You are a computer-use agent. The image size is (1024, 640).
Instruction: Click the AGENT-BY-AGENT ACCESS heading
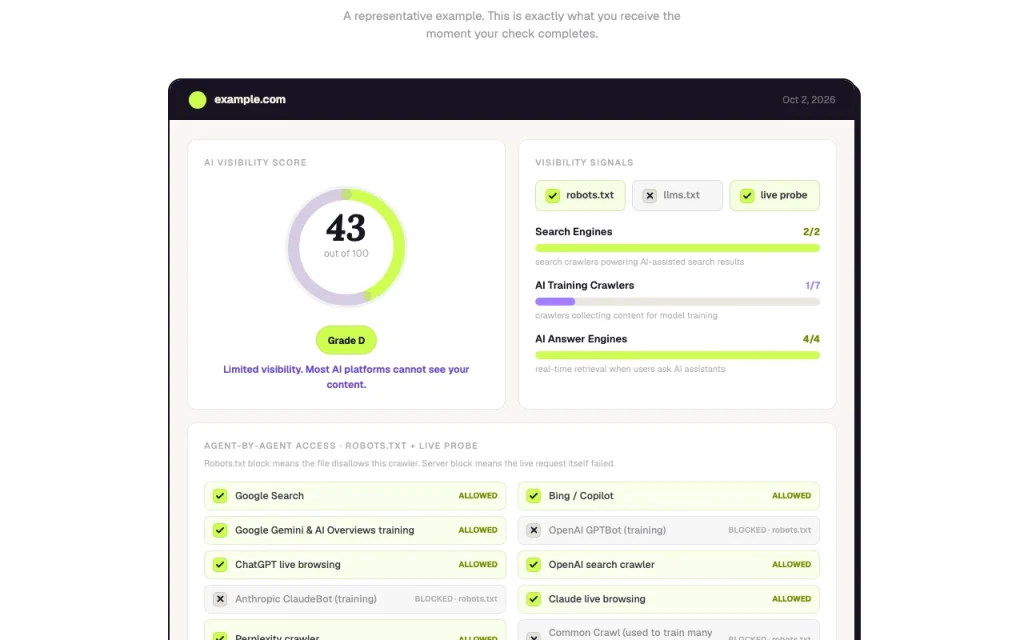tap(341, 446)
